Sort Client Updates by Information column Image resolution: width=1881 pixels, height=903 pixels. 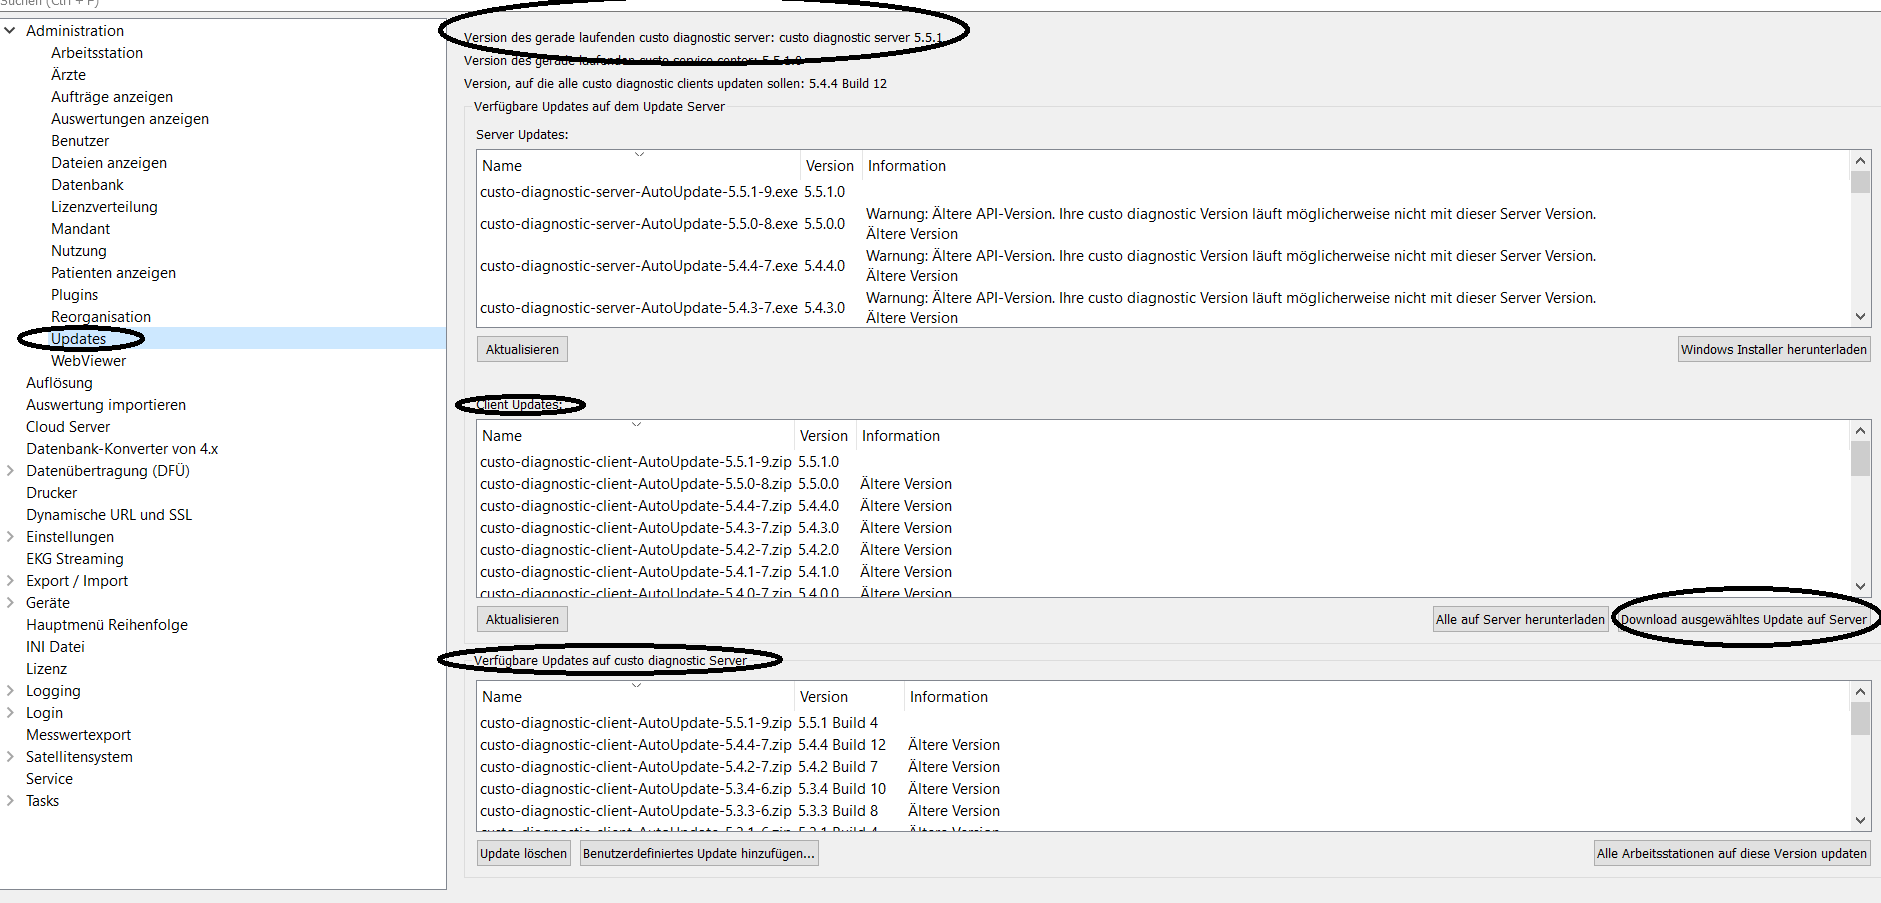click(1352, 436)
